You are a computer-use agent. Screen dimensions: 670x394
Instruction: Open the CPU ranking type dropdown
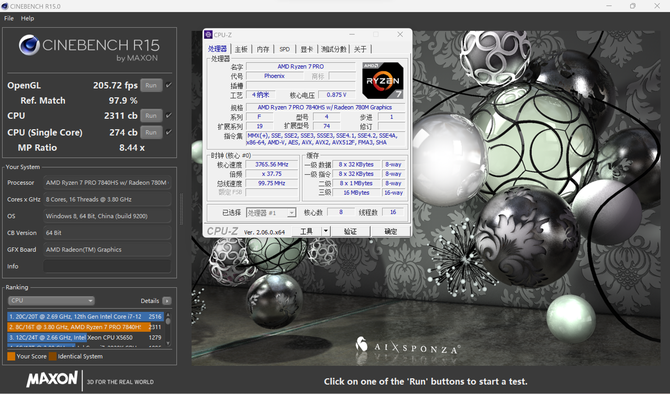(x=51, y=301)
